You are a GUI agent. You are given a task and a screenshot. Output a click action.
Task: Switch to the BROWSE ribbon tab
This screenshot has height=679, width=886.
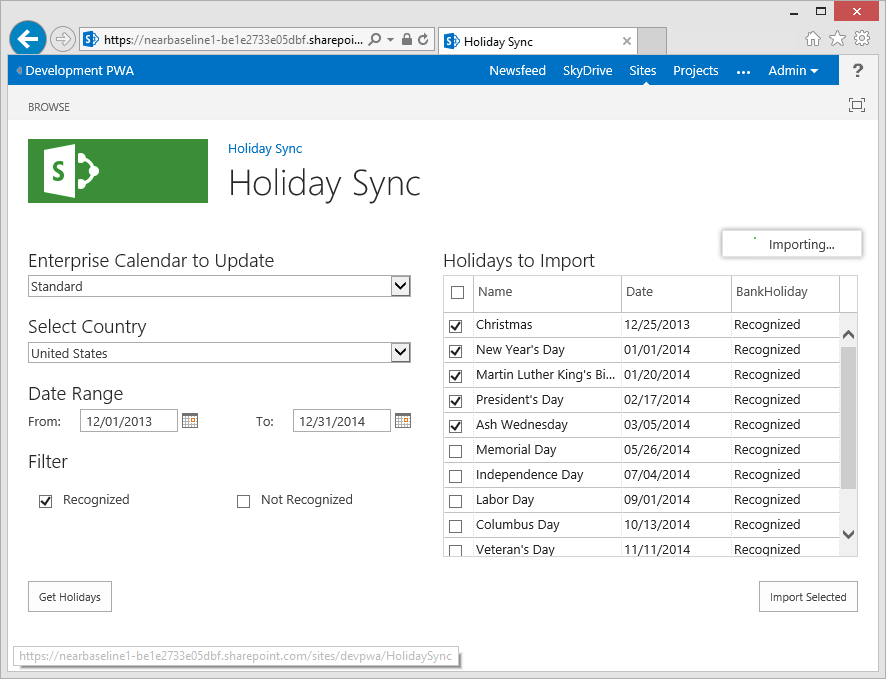49,107
